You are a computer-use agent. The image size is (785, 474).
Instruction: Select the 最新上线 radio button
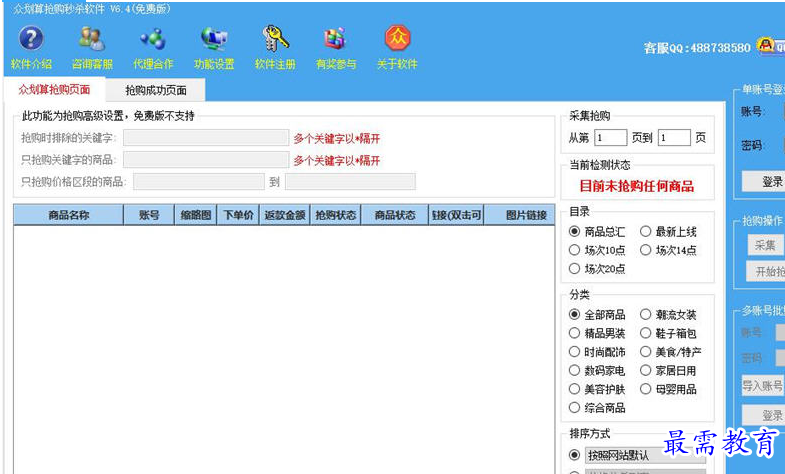coord(645,231)
